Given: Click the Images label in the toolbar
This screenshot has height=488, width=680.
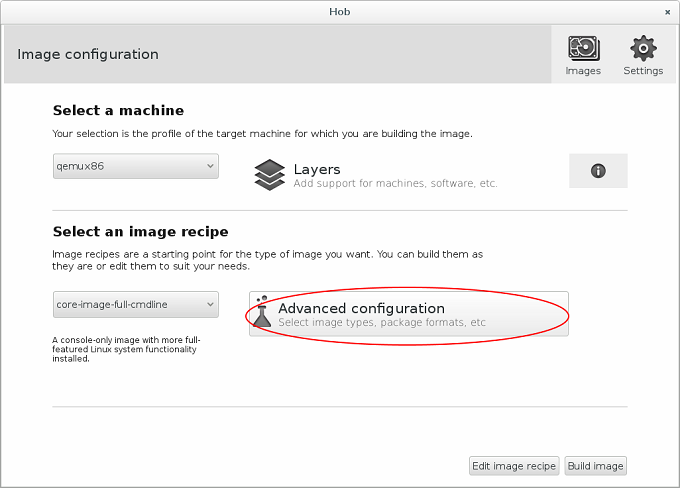Looking at the screenshot, I should (x=583, y=71).
